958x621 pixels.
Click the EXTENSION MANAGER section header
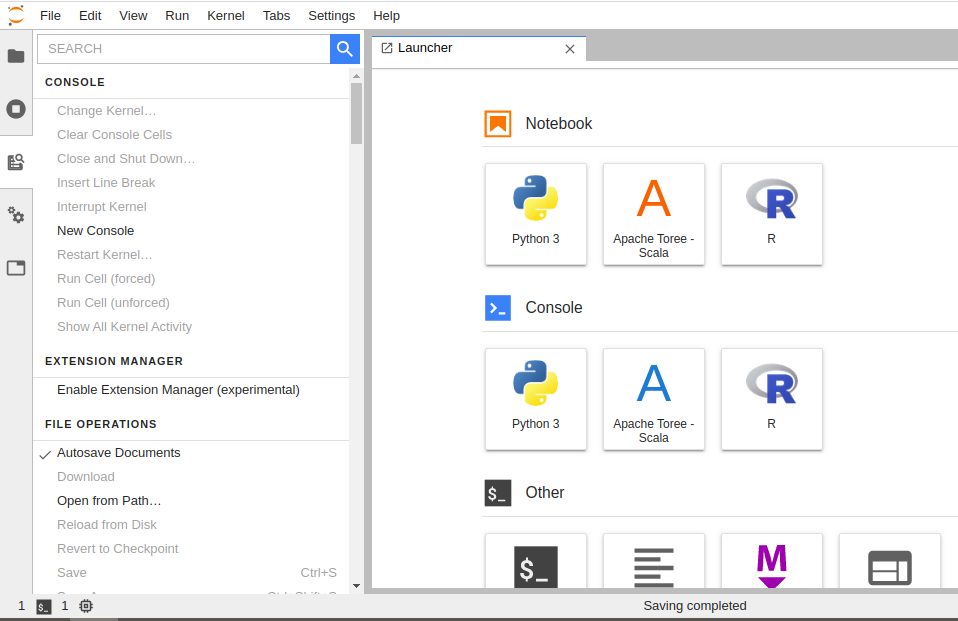(114, 361)
